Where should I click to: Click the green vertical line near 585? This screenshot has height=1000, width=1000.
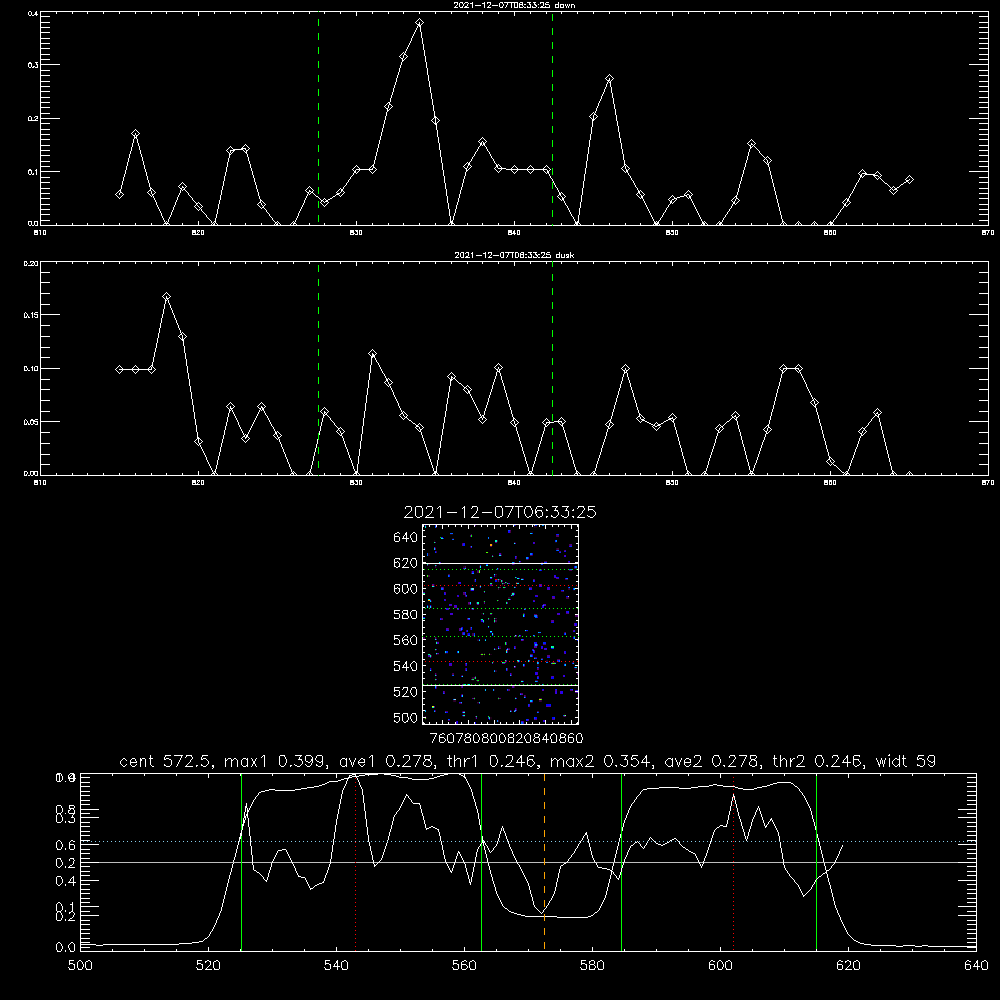[x=621, y=862]
